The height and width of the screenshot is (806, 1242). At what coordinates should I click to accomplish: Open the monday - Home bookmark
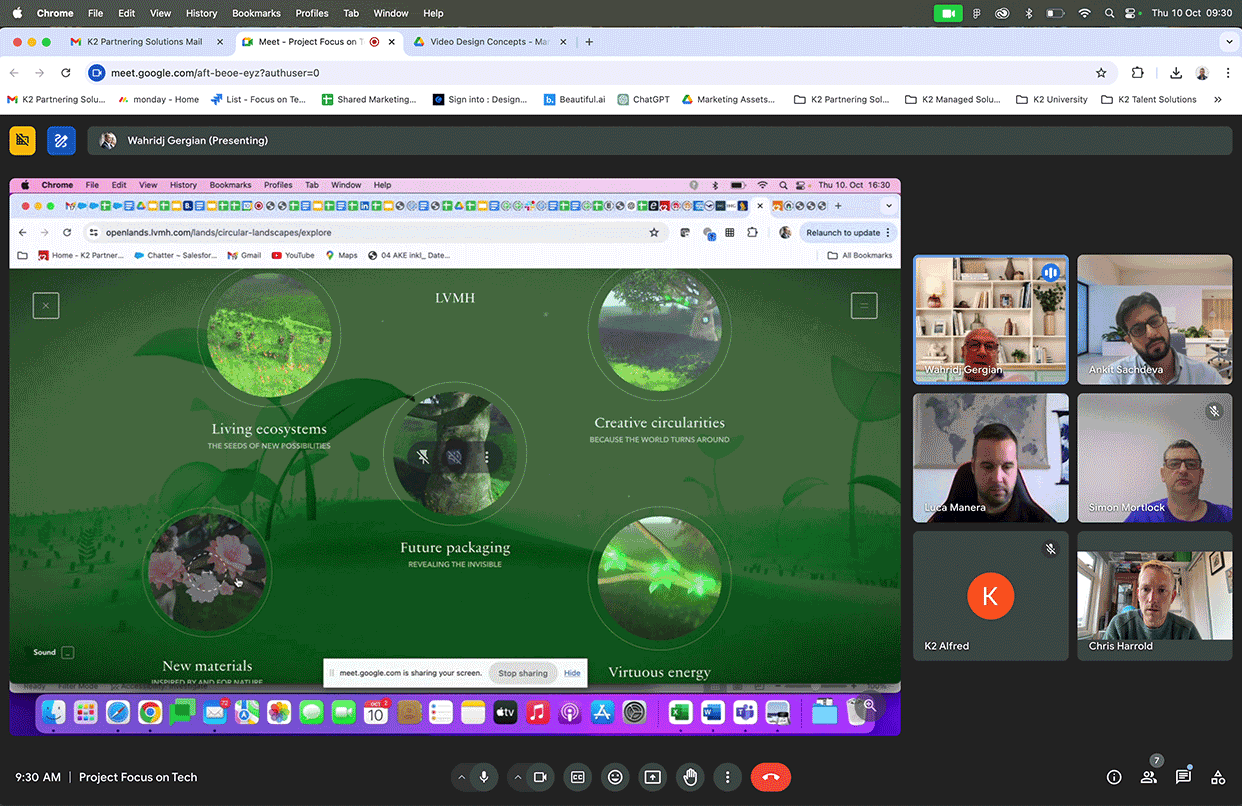(158, 99)
